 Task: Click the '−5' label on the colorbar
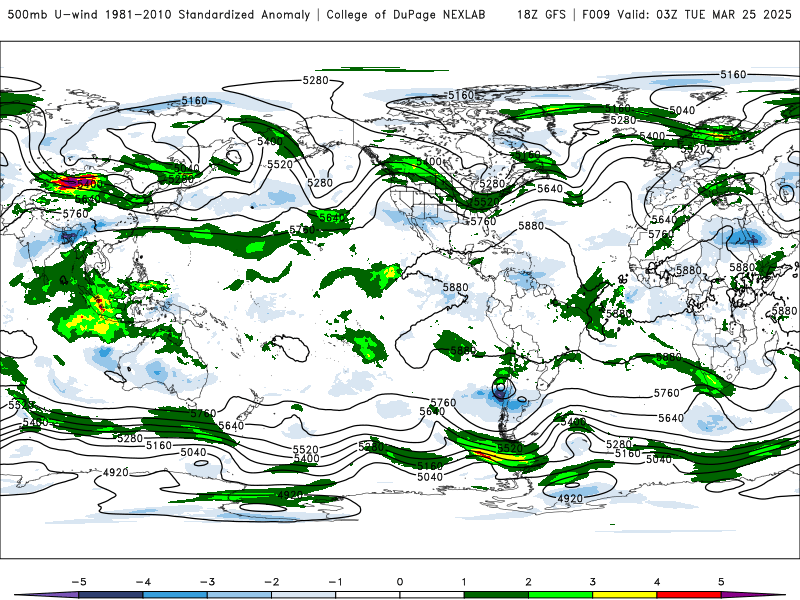[78, 582]
